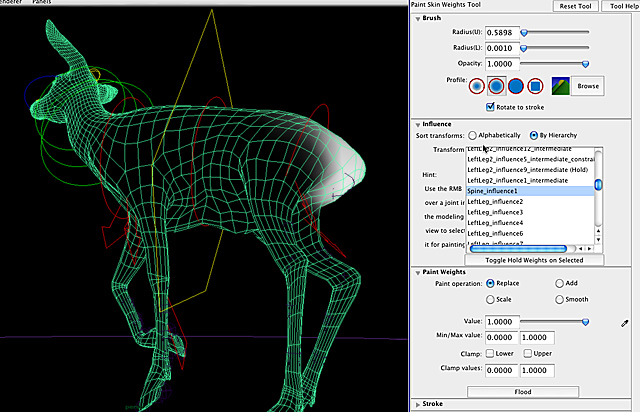Screen dimensions: 640x412
Task: Click the Reset Tool button
Action: tap(575, 6)
